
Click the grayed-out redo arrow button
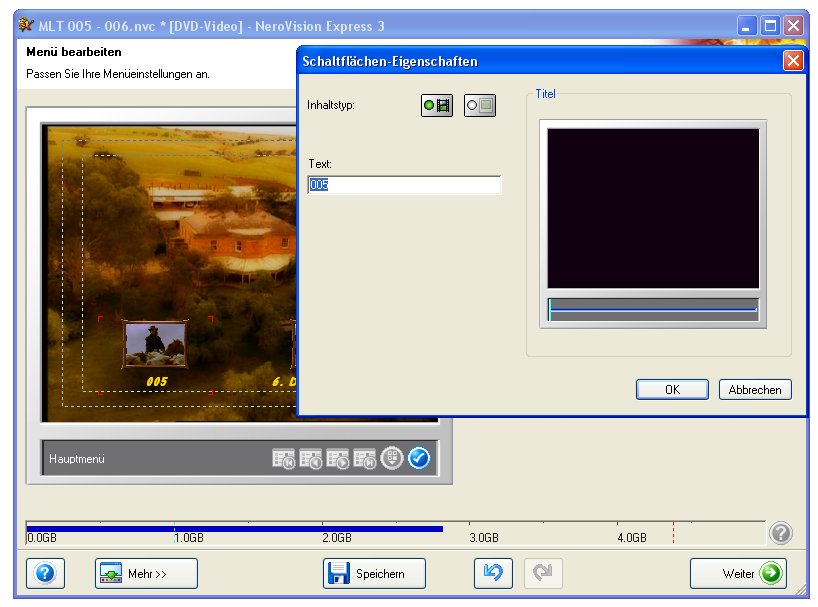coord(543,573)
